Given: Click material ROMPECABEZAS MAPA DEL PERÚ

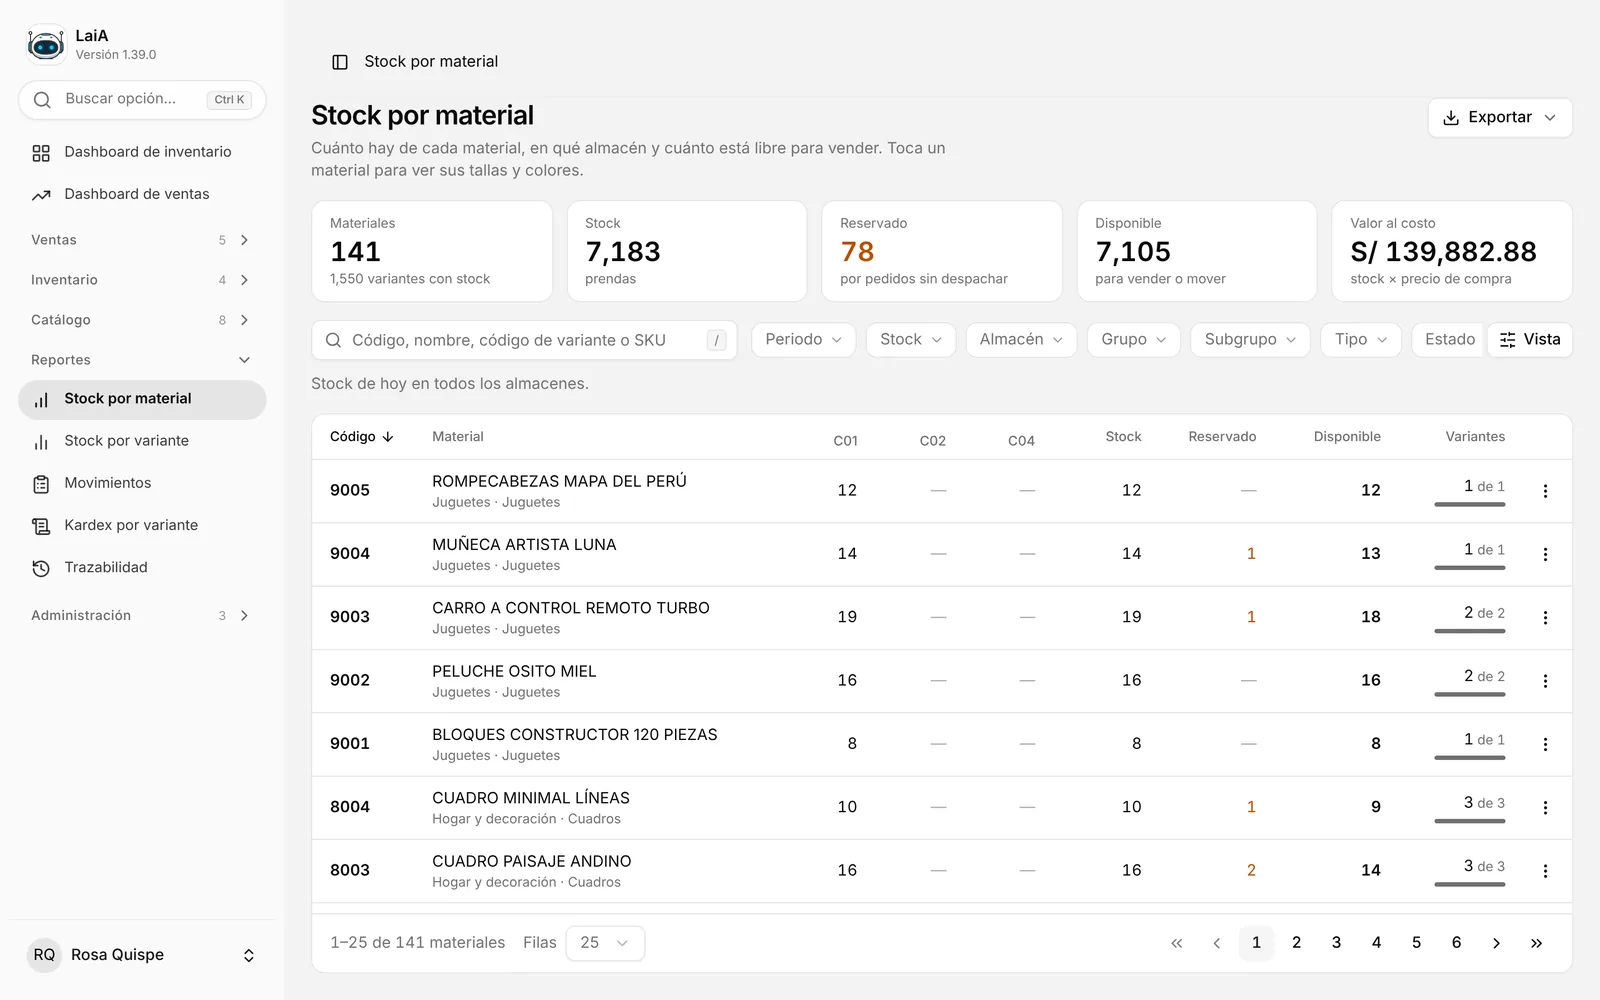Looking at the screenshot, I should (x=559, y=481).
